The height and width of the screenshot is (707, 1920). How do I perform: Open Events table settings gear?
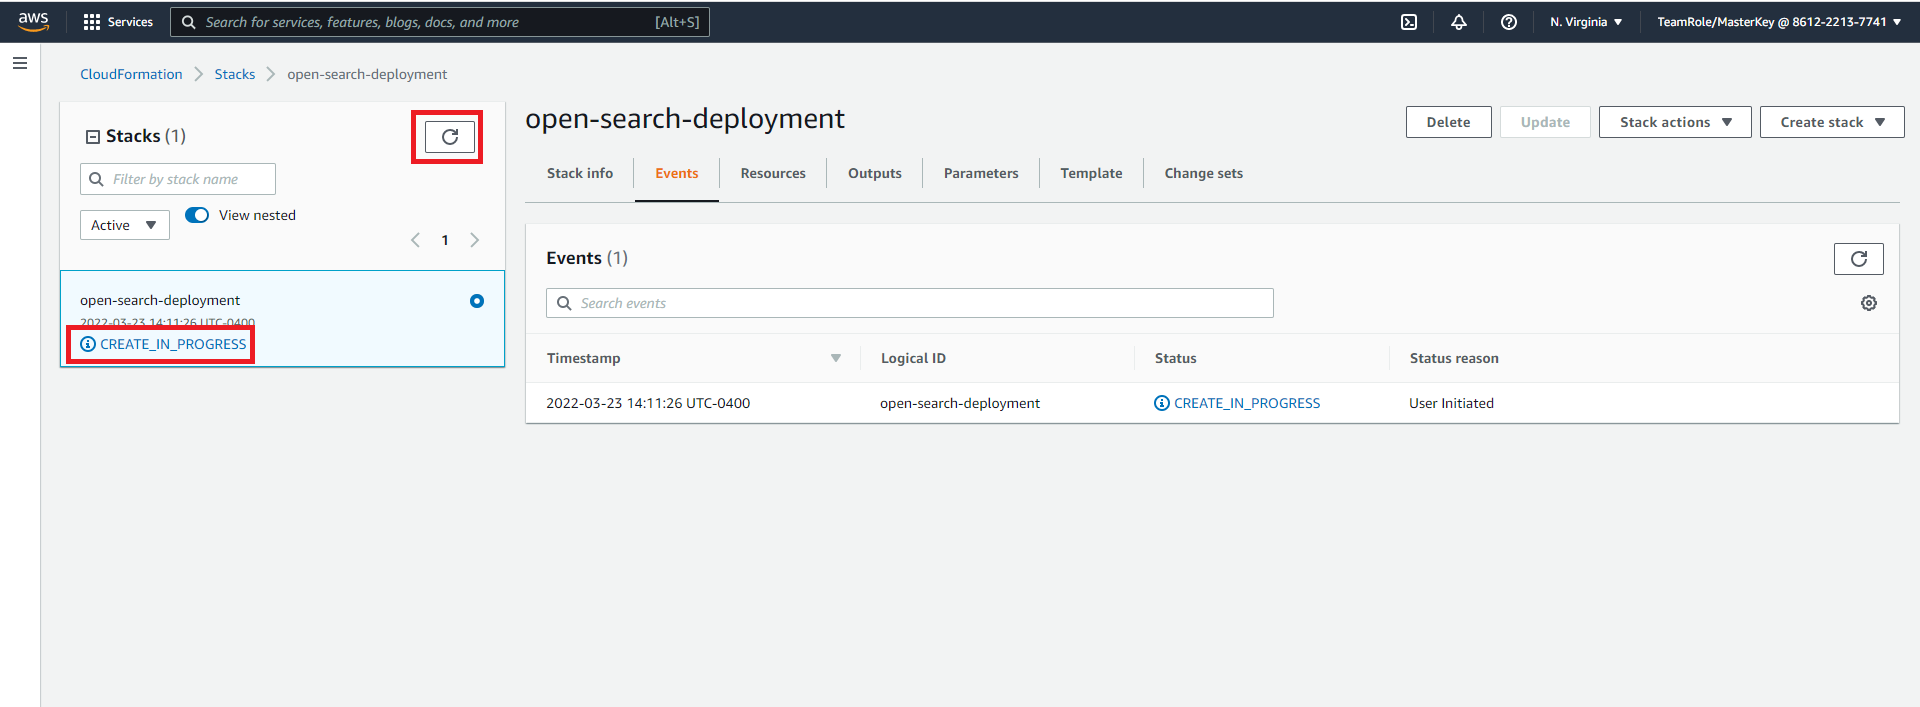[1869, 303]
